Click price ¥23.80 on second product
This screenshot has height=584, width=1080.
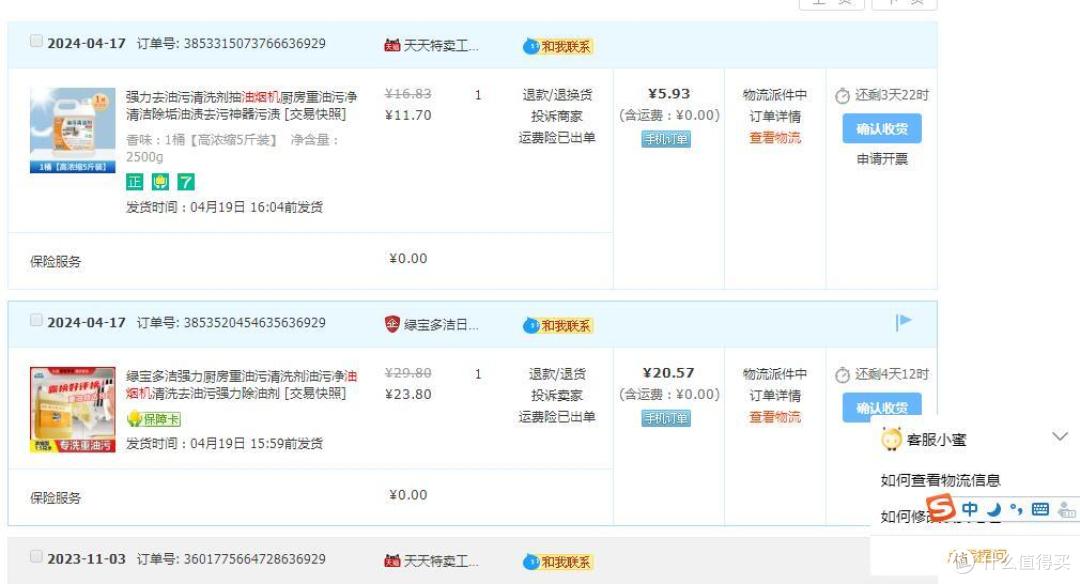408,394
